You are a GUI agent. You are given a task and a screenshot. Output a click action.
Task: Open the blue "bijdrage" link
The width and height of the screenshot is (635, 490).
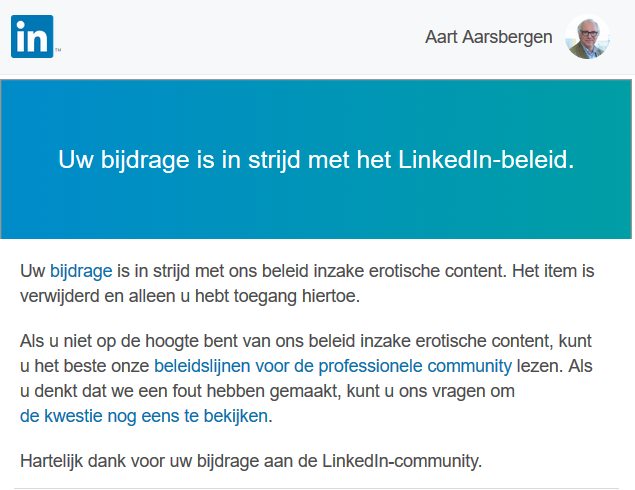point(81,270)
